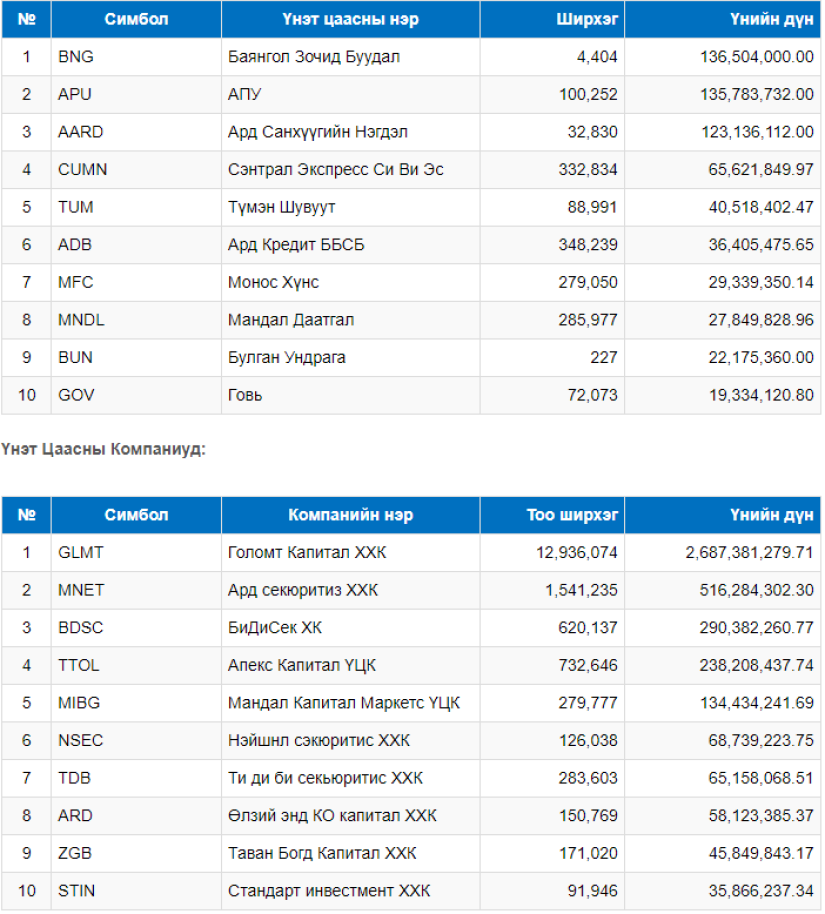
Task: Click the name 'Баянгол Зочид Буудал'
Action: point(314,57)
